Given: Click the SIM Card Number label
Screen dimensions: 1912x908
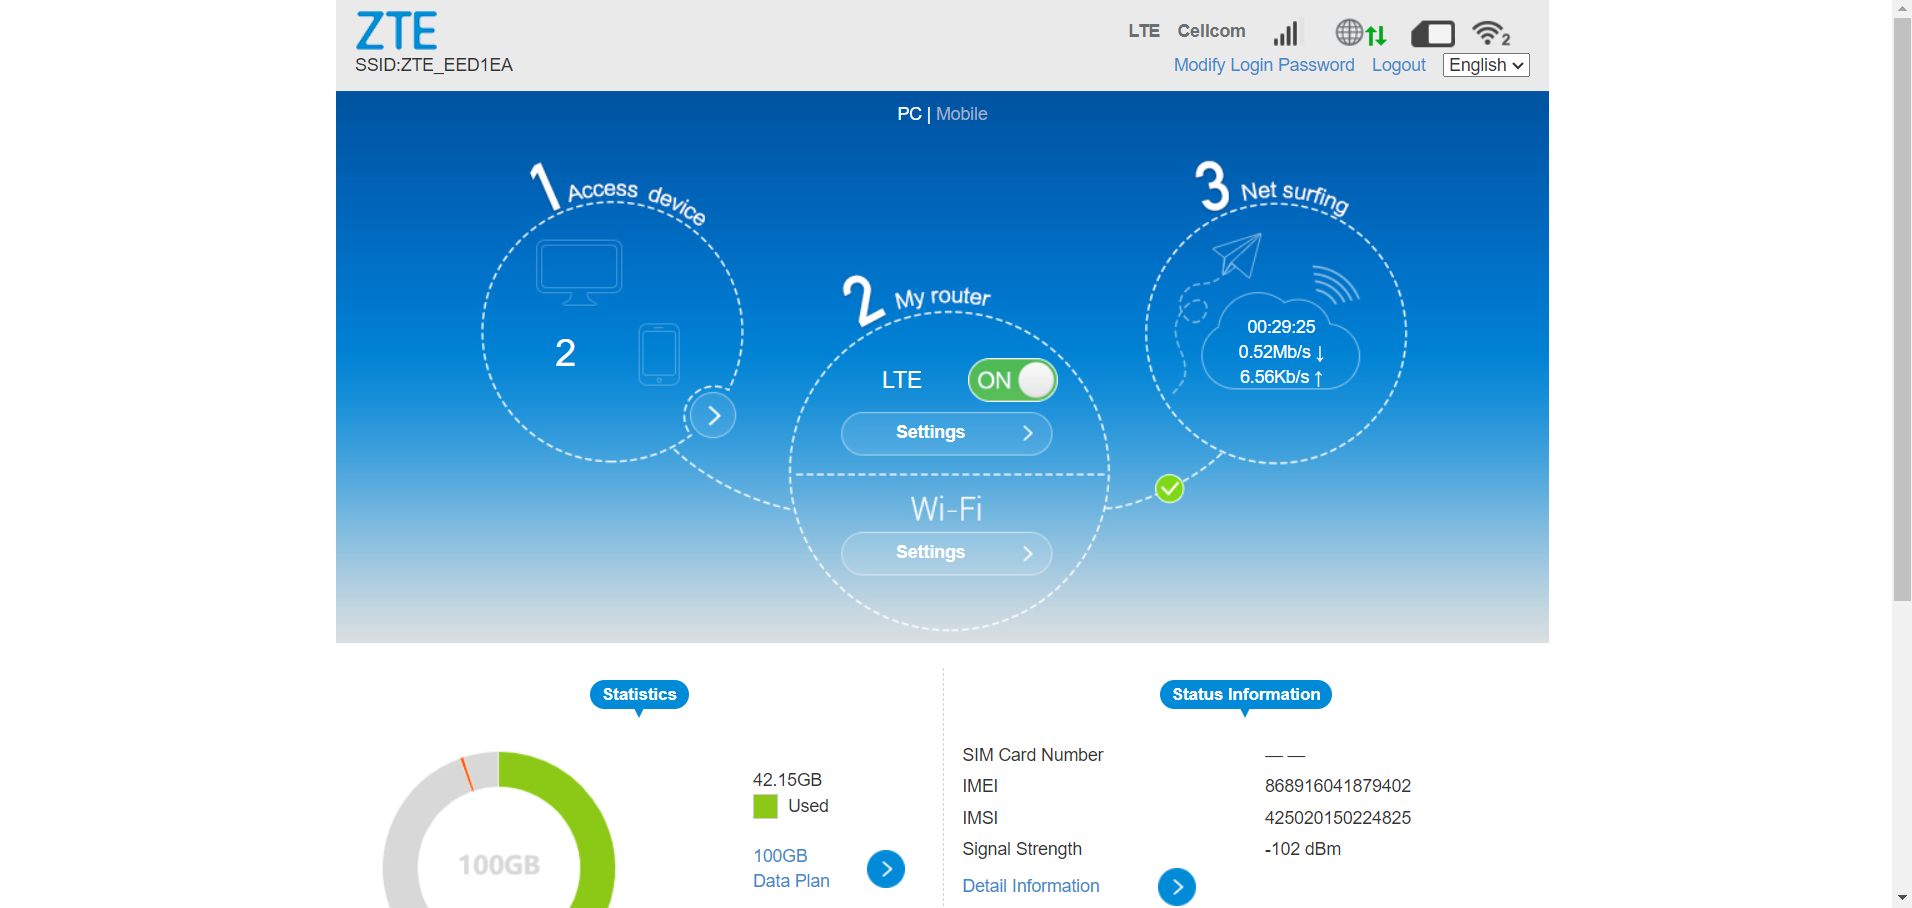Looking at the screenshot, I should pos(1033,755).
